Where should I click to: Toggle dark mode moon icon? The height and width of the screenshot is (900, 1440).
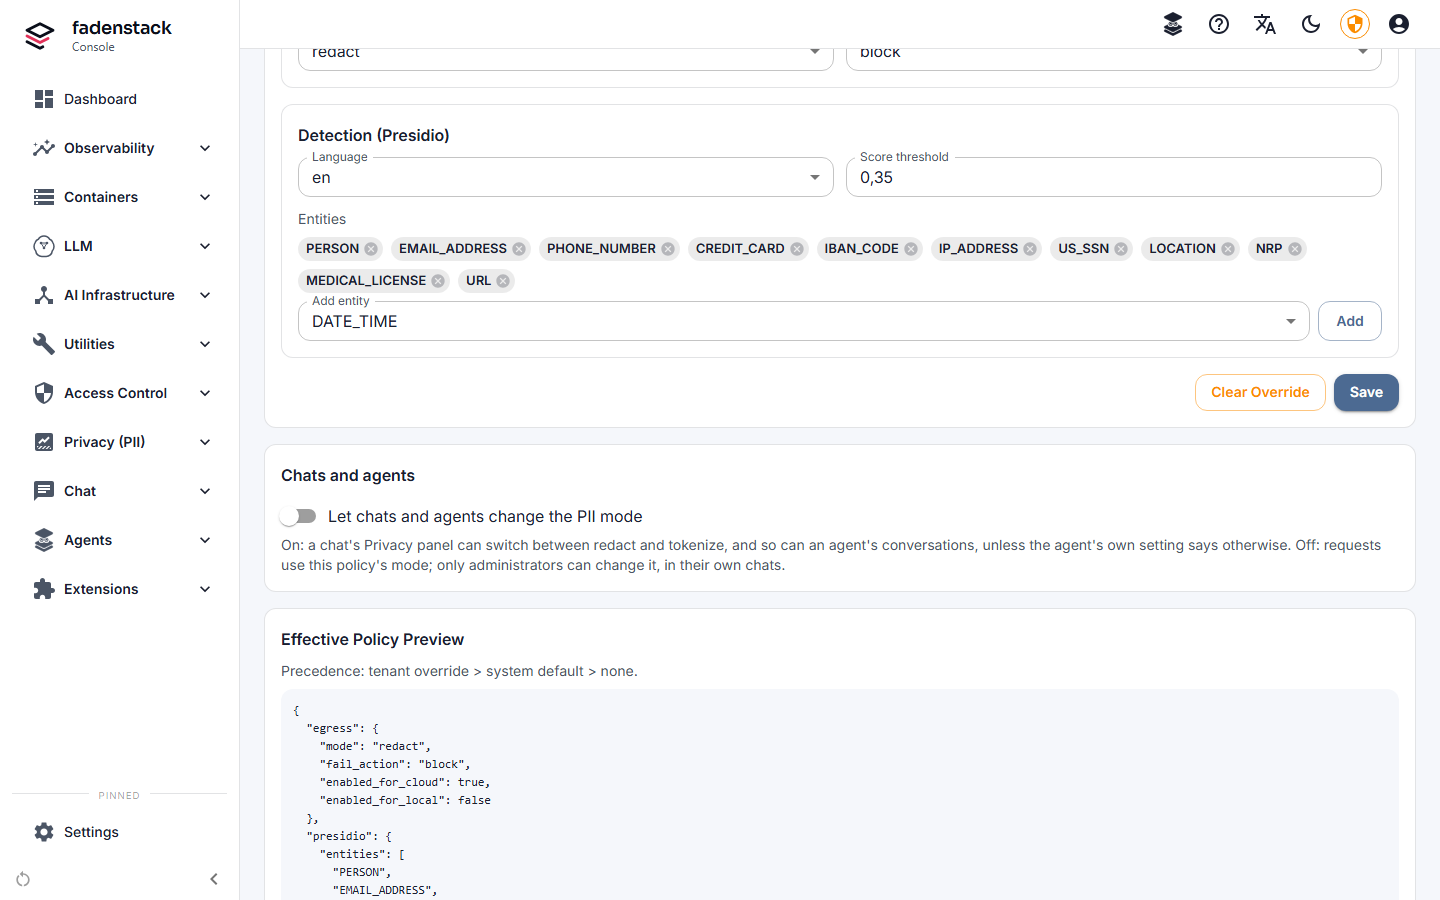point(1311,24)
